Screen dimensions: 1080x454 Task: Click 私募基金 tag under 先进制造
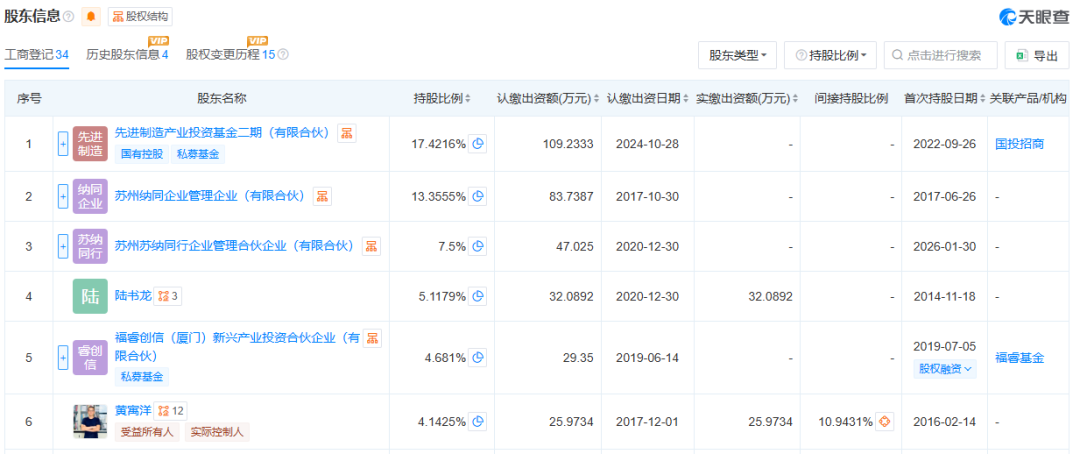pos(197,154)
